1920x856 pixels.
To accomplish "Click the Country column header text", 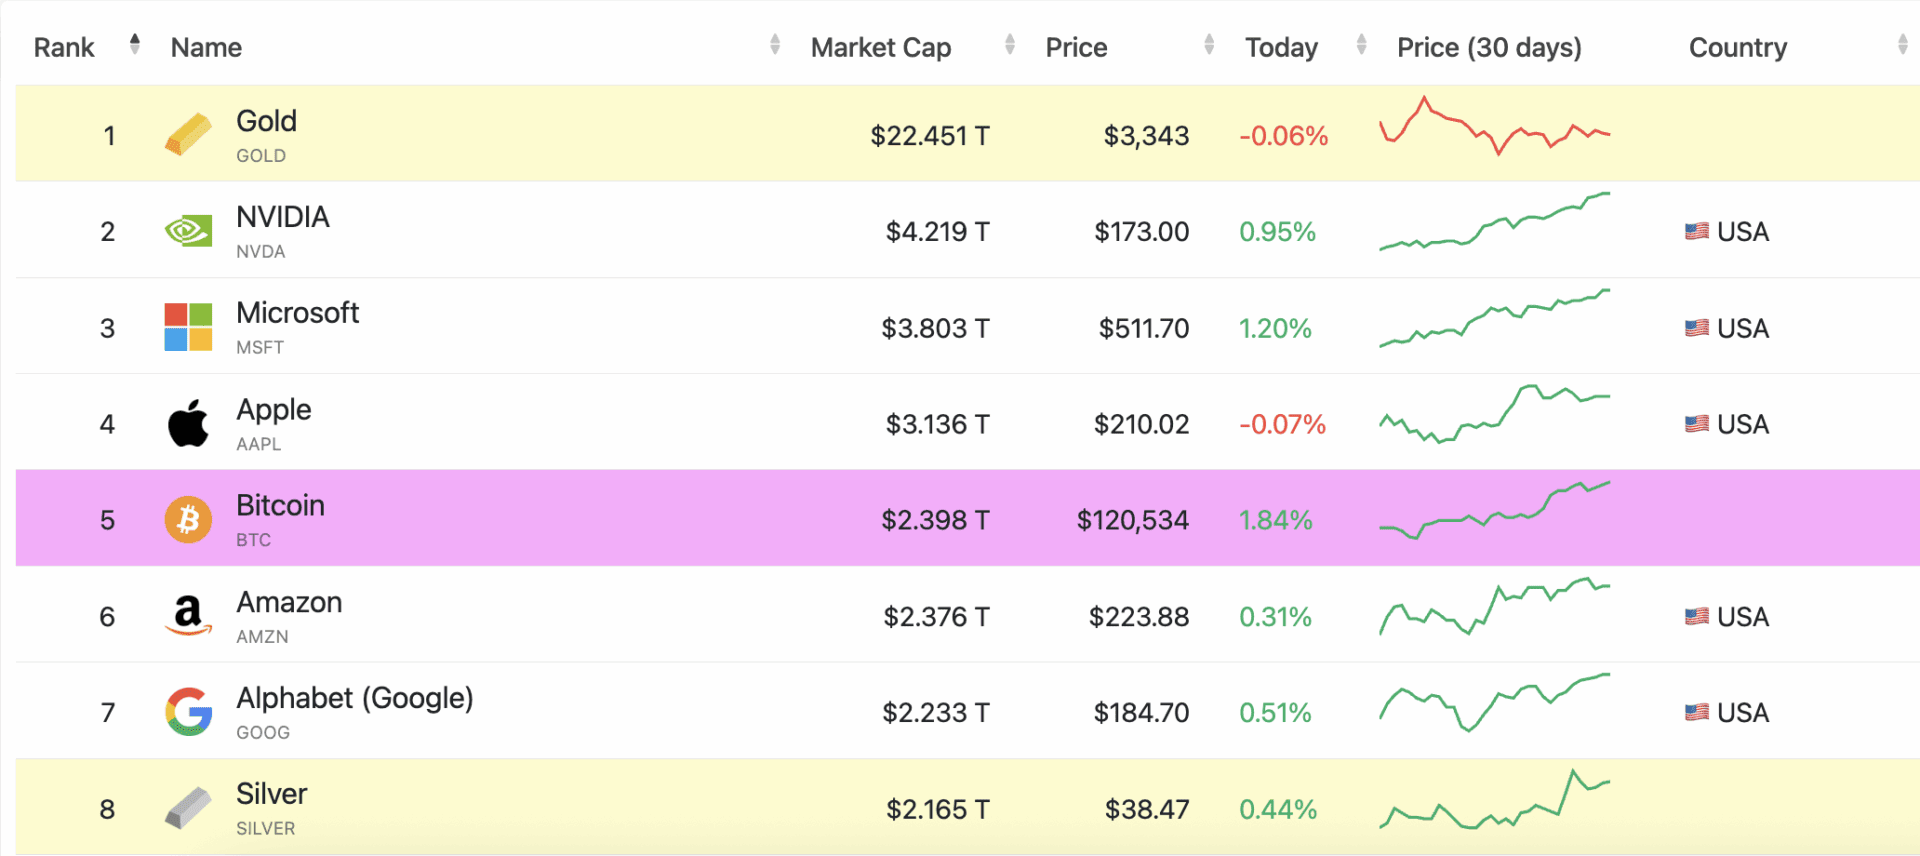I will [1737, 47].
